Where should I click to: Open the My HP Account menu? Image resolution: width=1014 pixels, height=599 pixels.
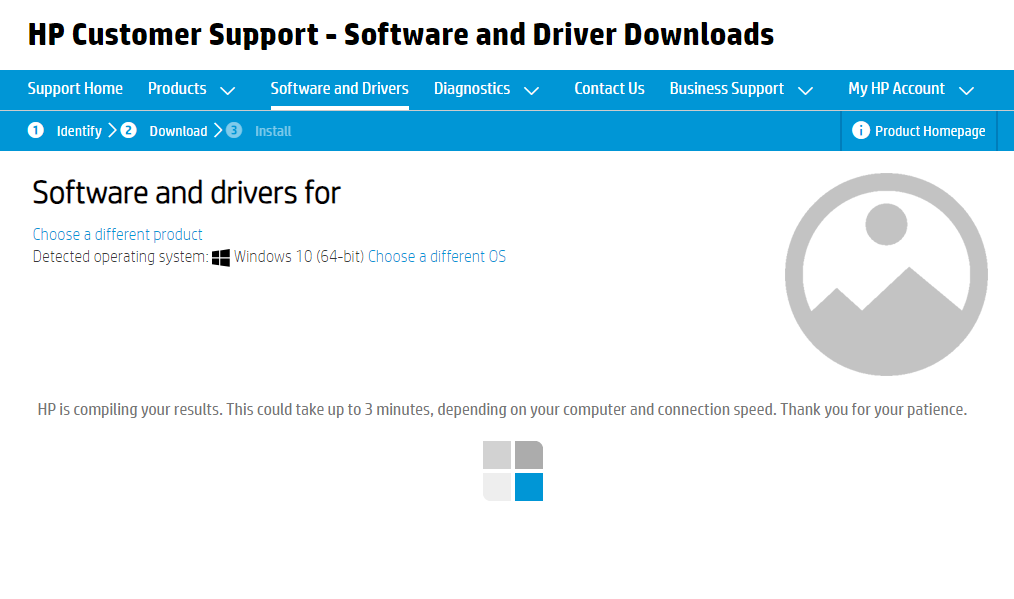tap(896, 89)
